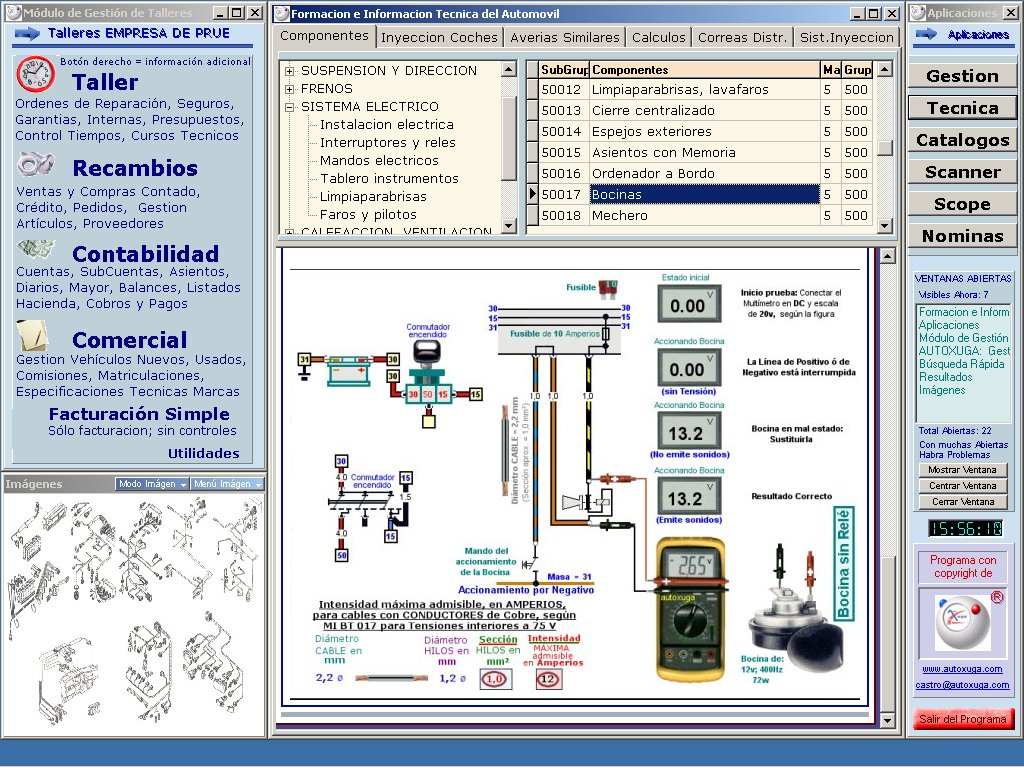Click the money icon beside Contabilidad
1024x768 pixels.
coord(35,249)
